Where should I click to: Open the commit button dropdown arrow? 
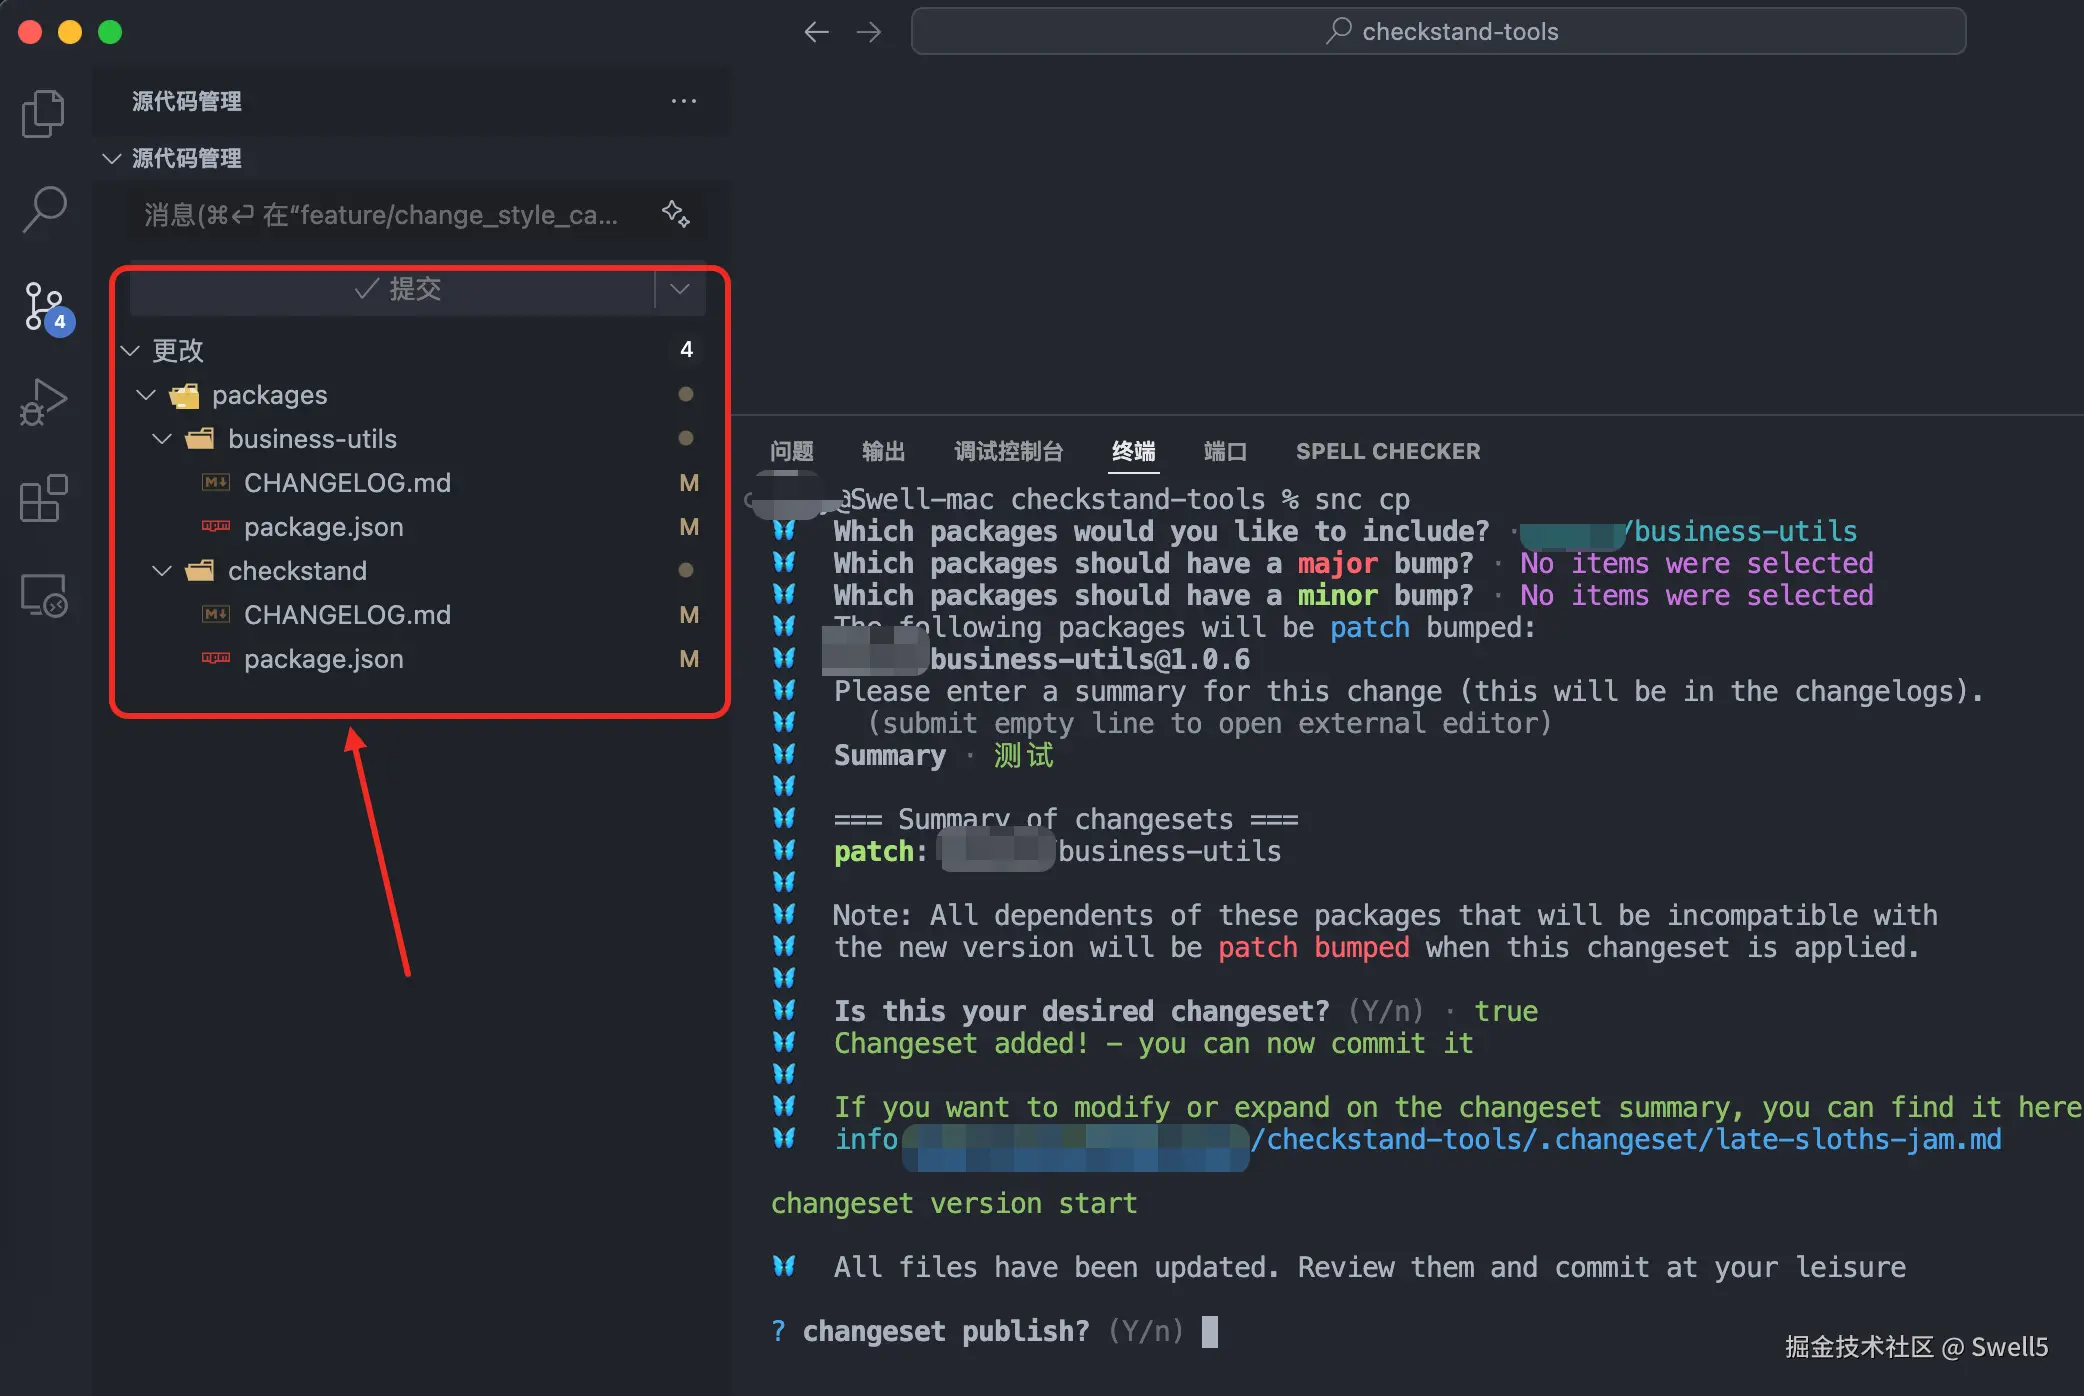(x=680, y=289)
